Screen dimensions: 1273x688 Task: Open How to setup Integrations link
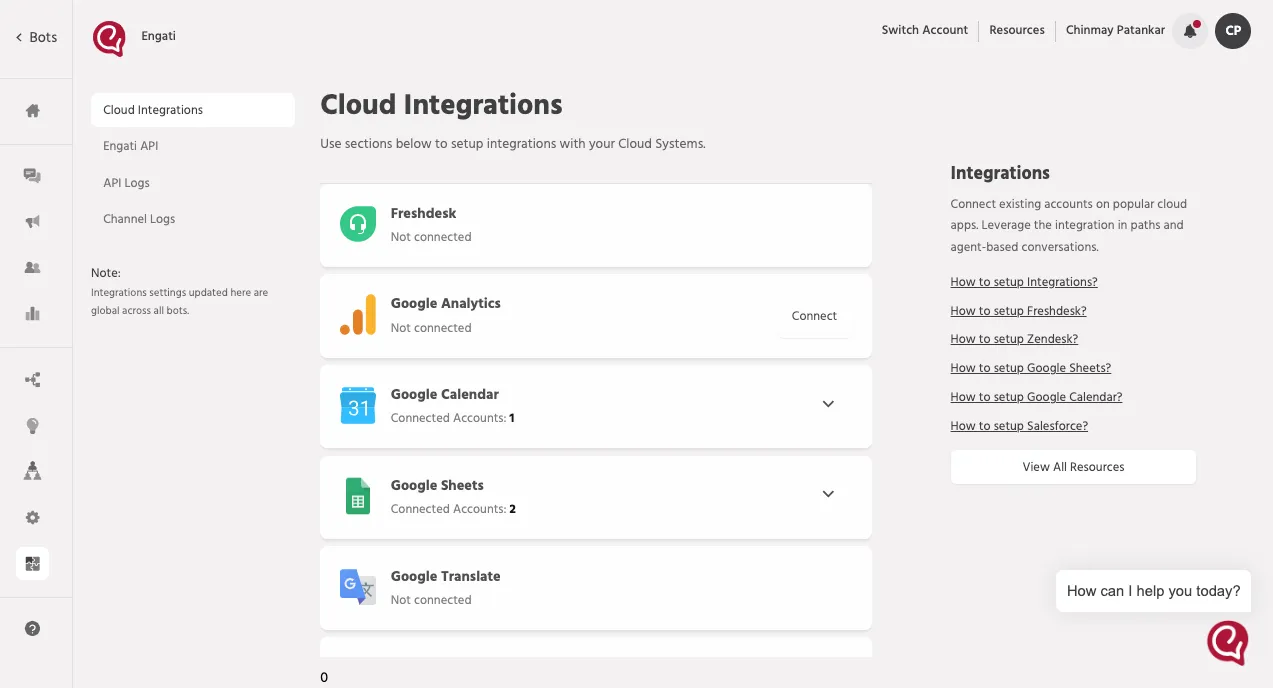(x=1024, y=282)
